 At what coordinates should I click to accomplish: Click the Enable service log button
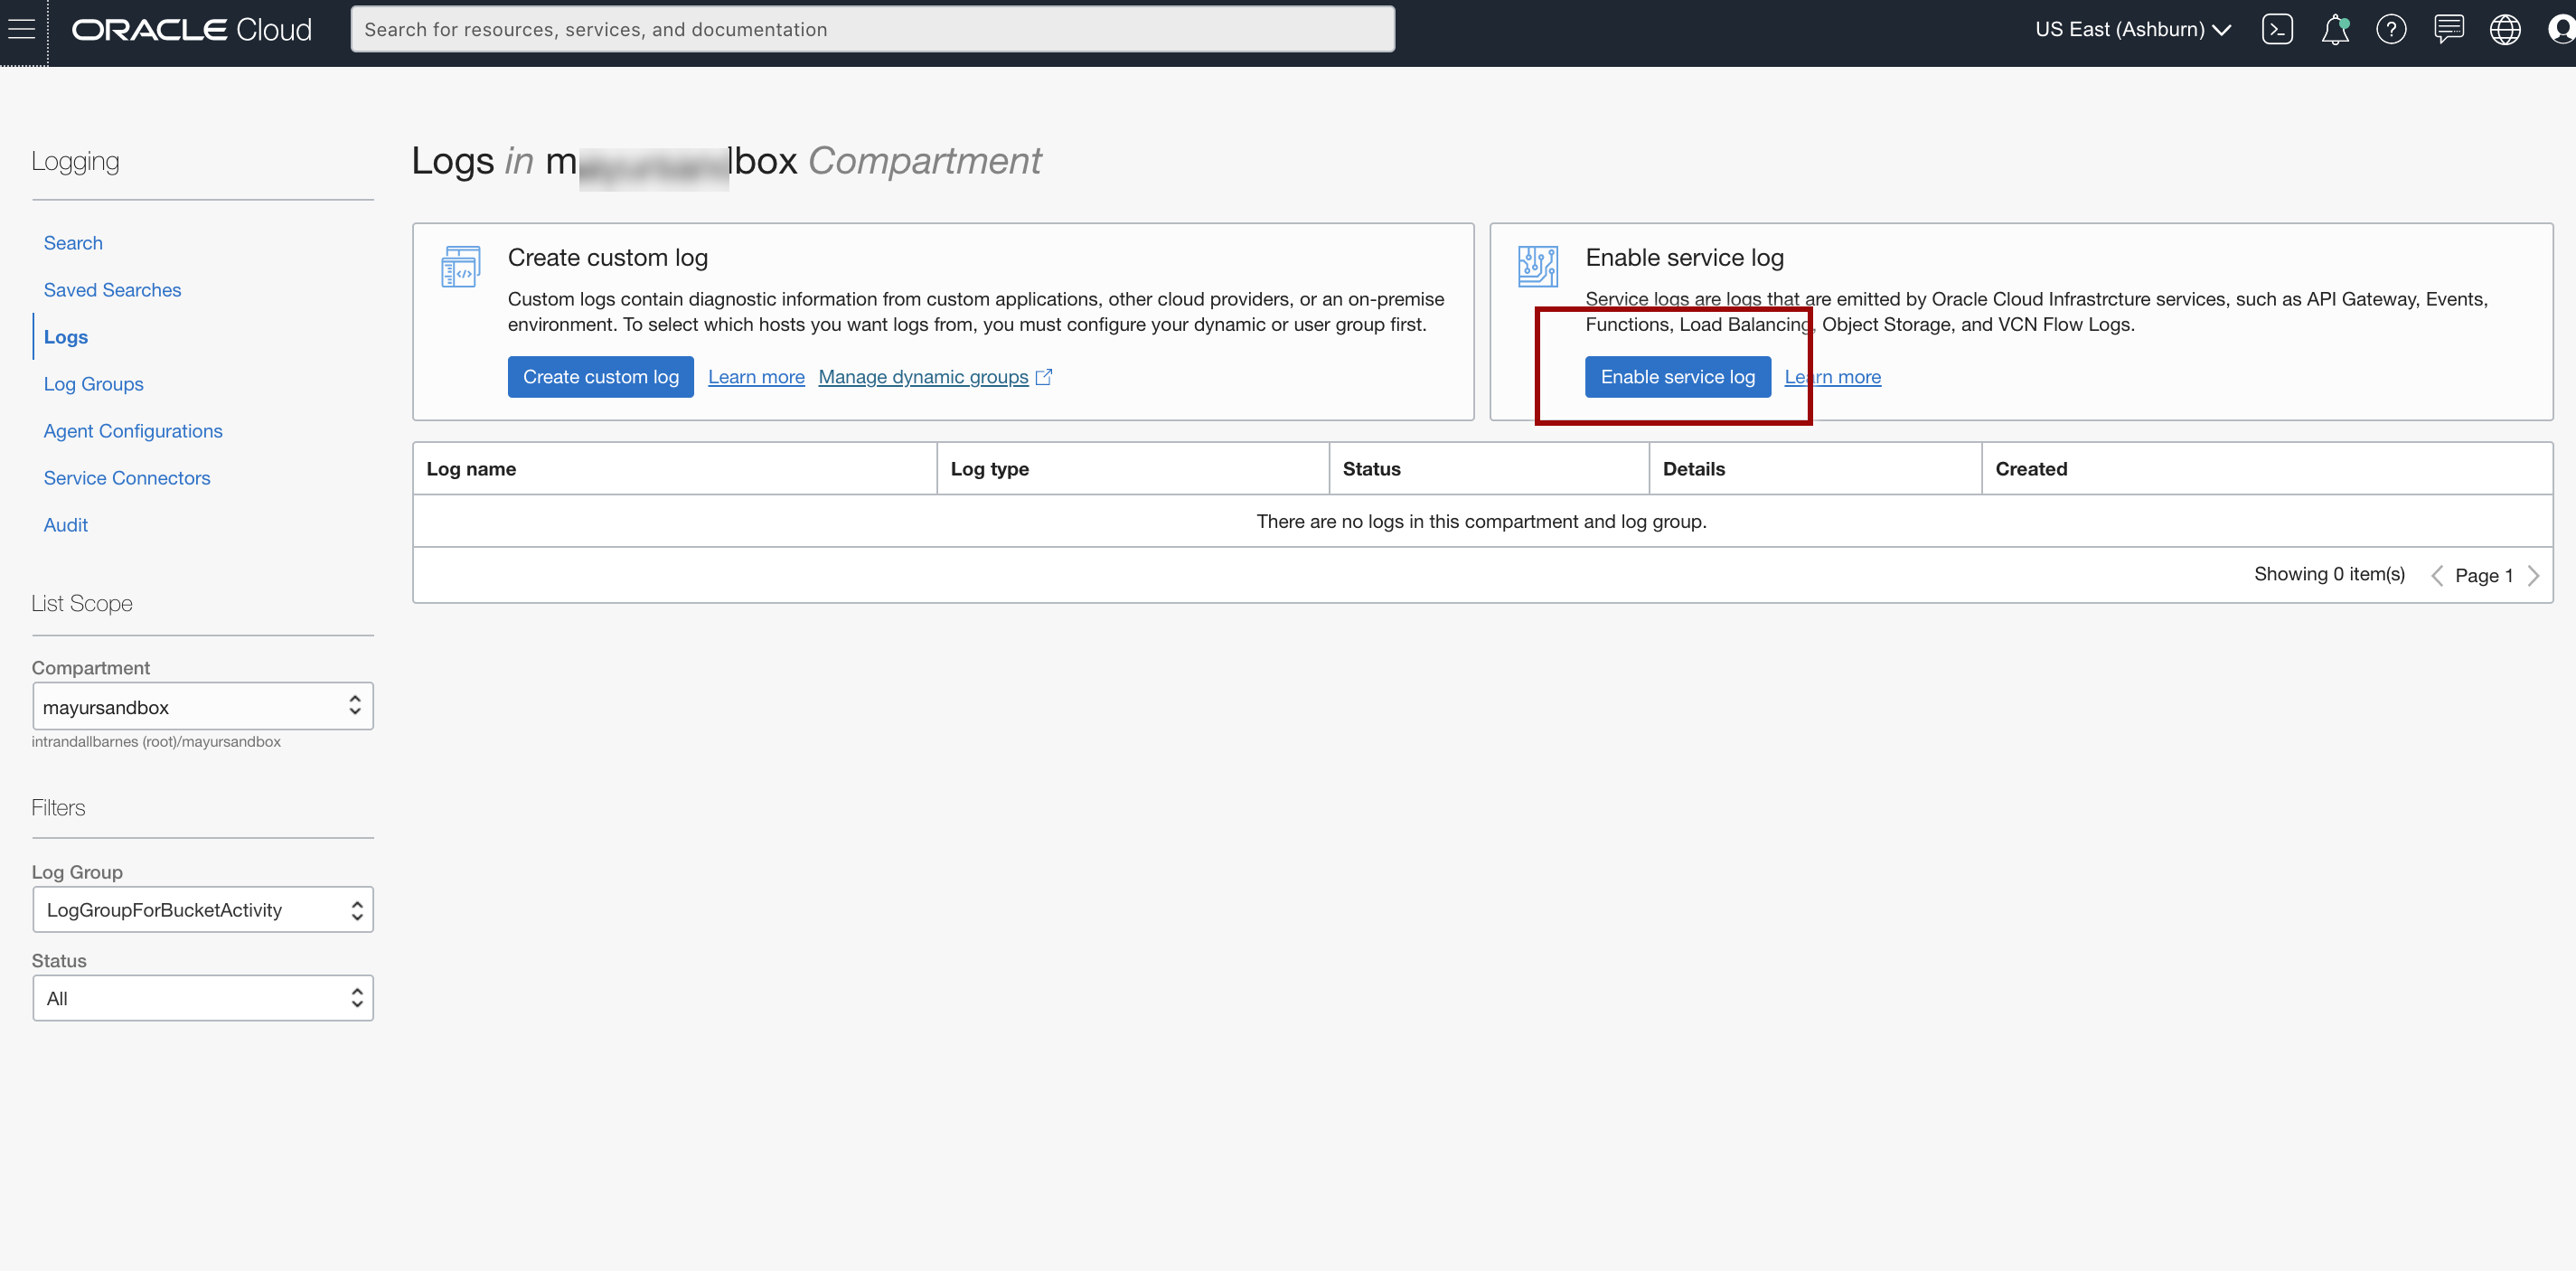pyautogui.click(x=1677, y=377)
